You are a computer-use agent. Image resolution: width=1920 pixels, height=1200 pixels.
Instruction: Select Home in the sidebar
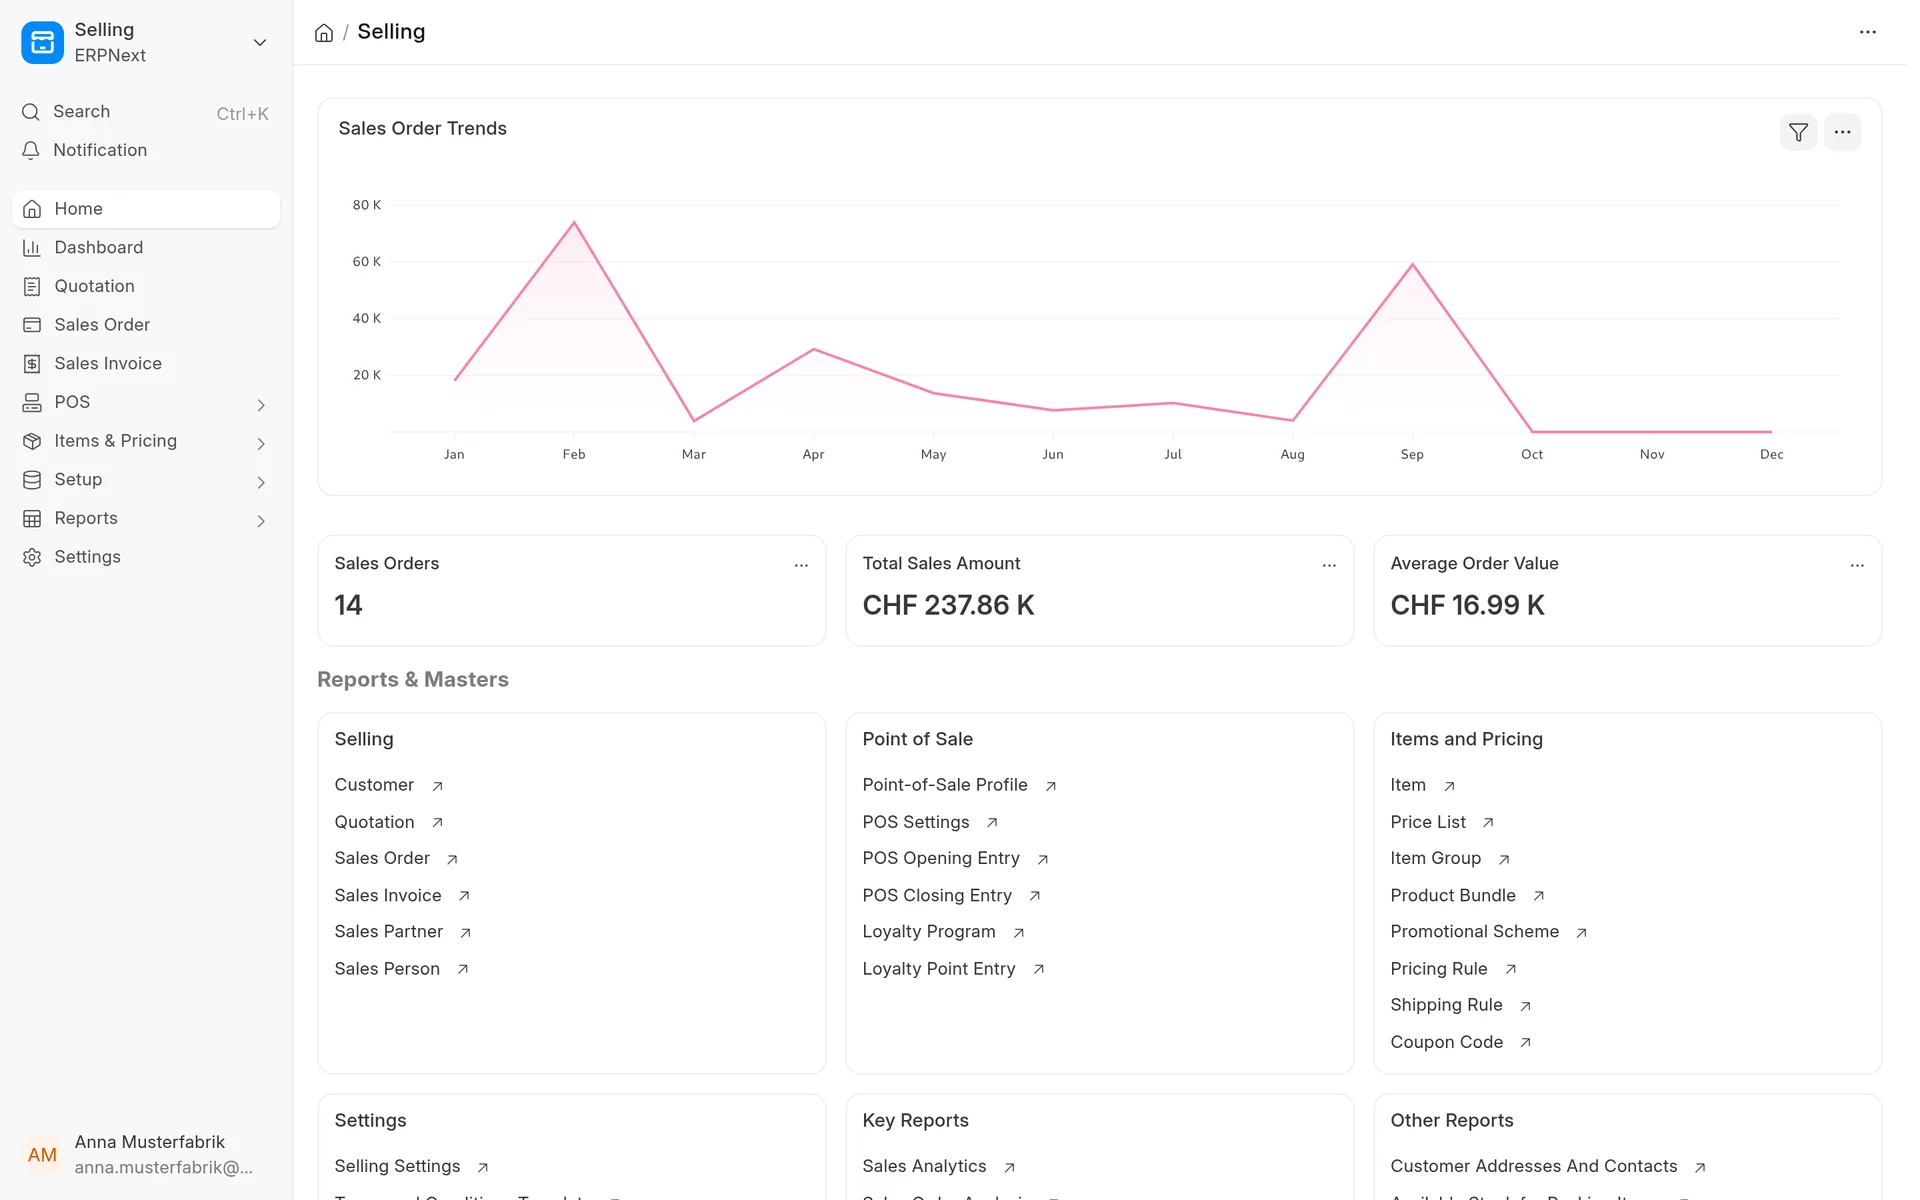(x=146, y=209)
